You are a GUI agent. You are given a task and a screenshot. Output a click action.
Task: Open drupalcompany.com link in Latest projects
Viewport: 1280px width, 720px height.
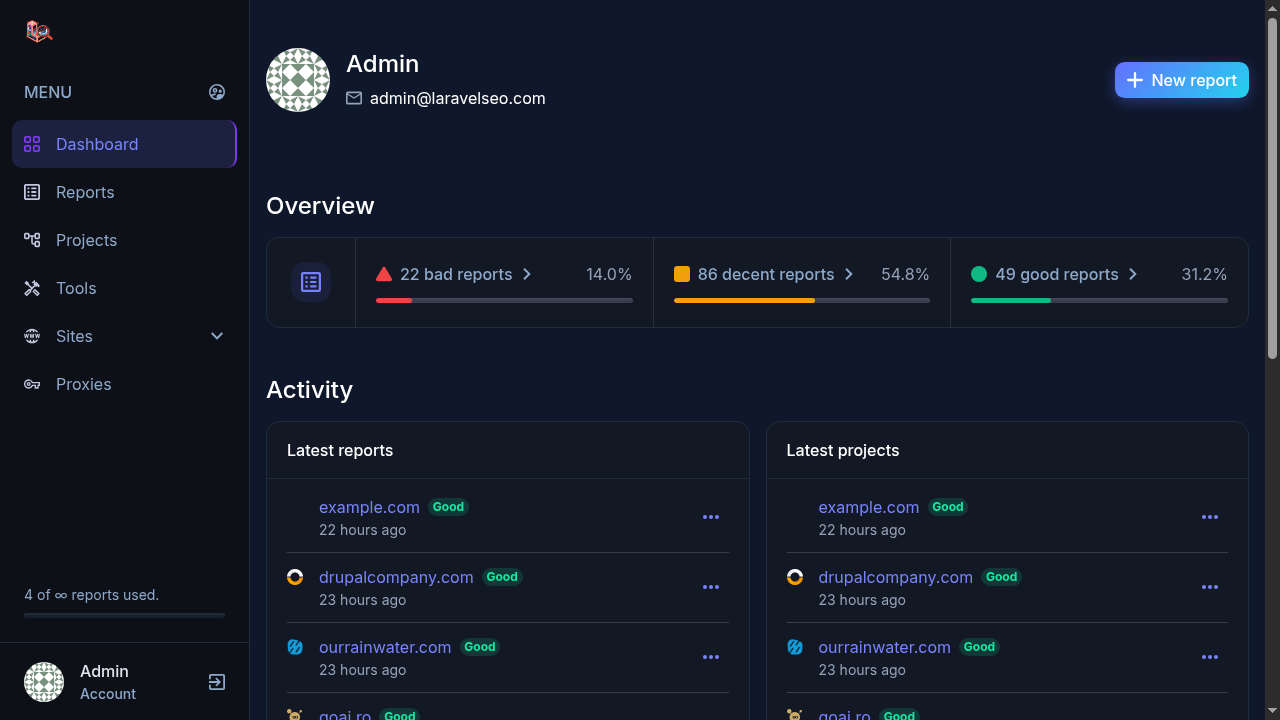click(x=896, y=577)
